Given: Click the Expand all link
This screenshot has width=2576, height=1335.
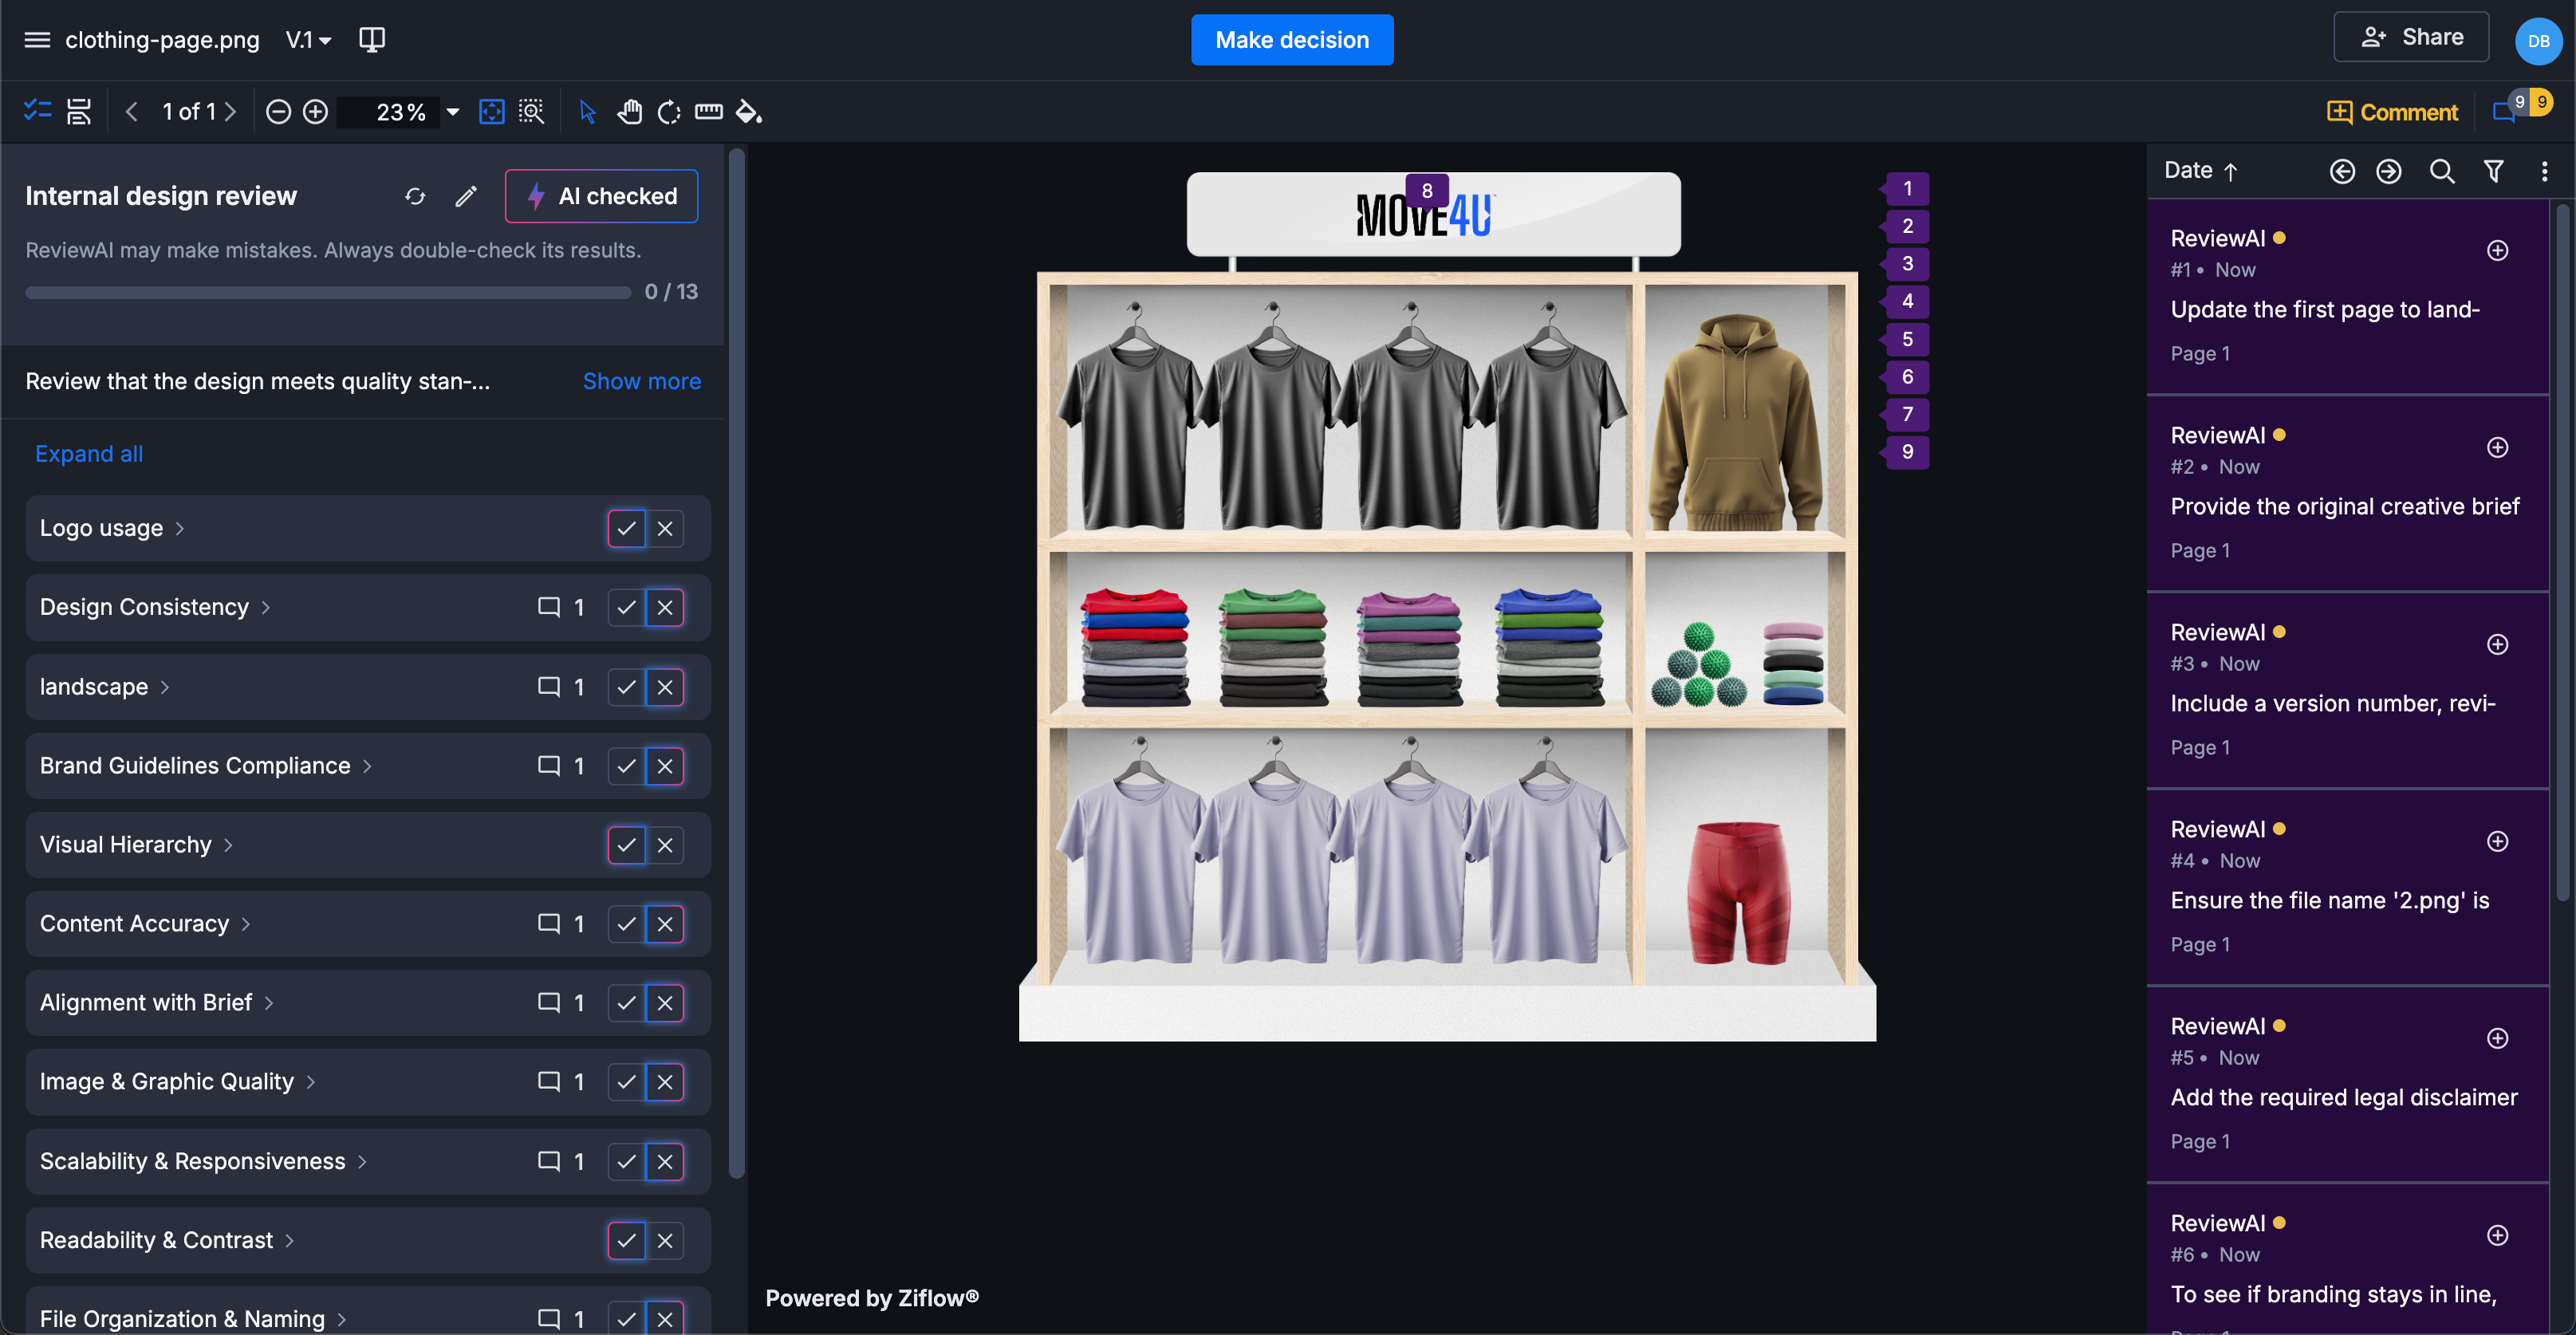Looking at the screenshot, I should coord(89,454).
